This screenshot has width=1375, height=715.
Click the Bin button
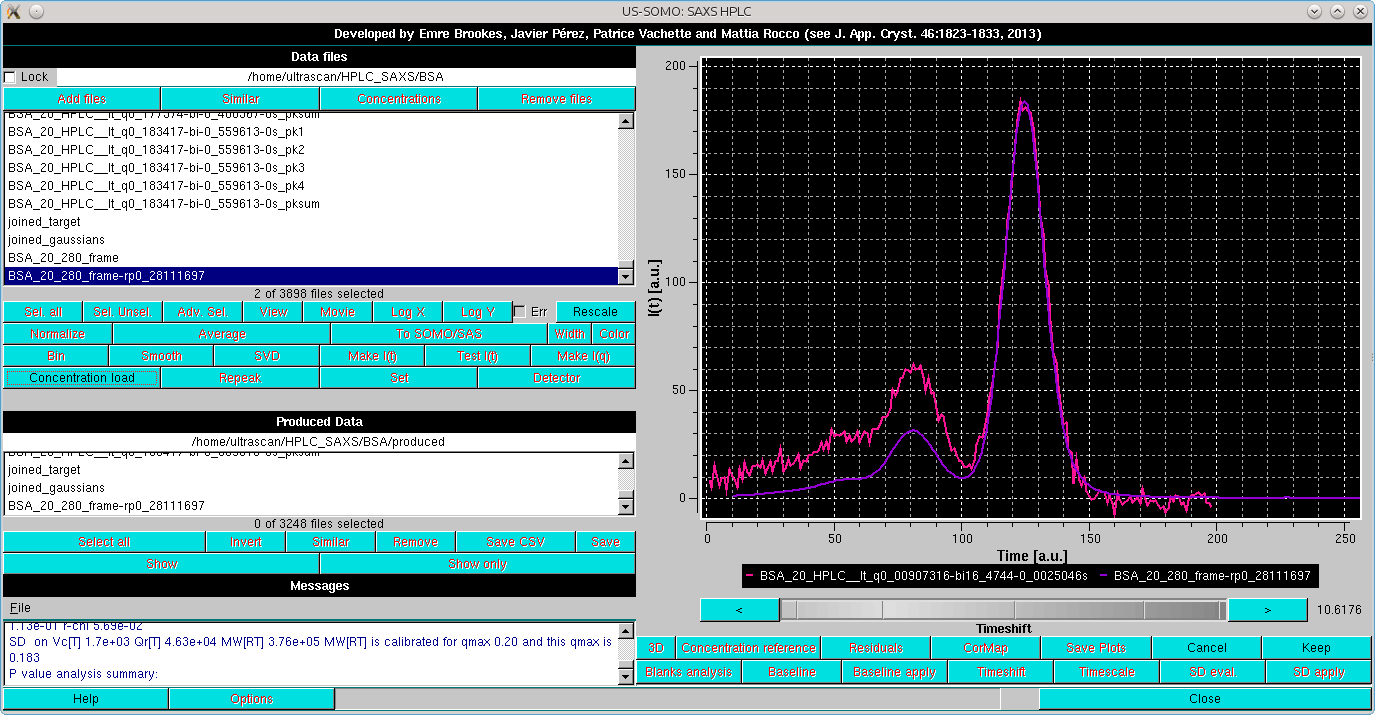pyautogui.click(x=56, y=356)
